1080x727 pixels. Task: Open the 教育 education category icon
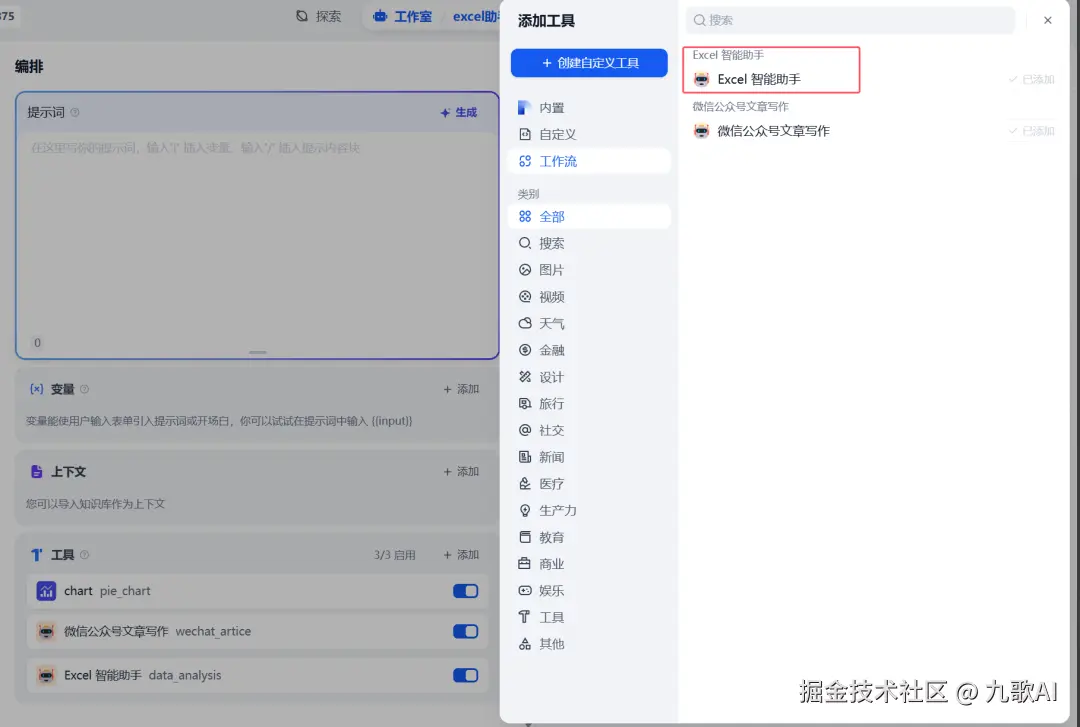pyautogui.click(x=525, y=537)
